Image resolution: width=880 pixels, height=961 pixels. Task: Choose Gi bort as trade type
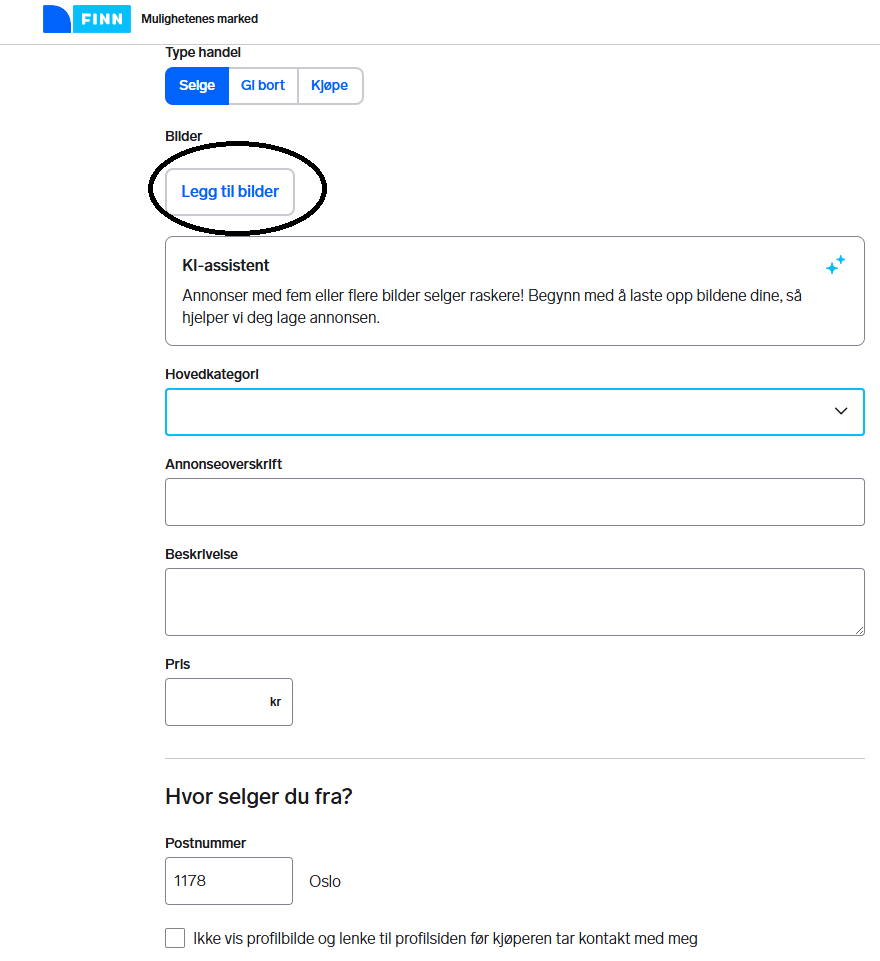pyautogui.click(x=263, y=86)
